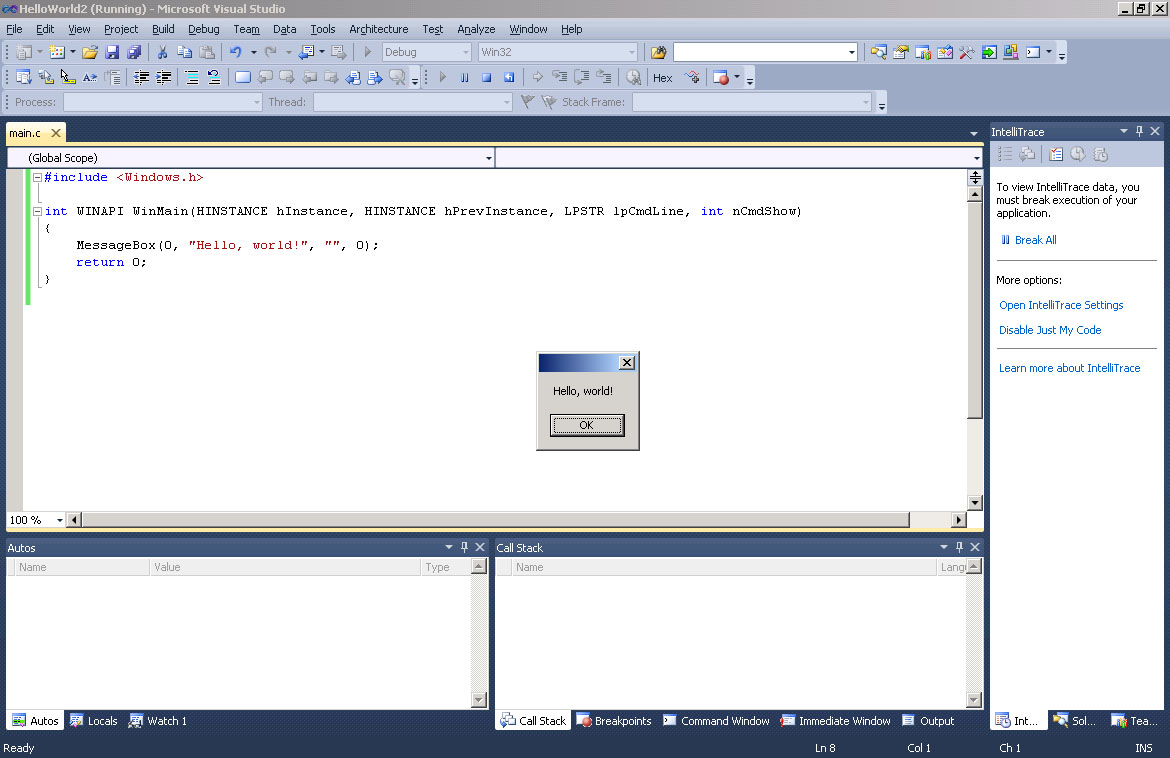Switch to the Immediate Window tab

(836, 721)
